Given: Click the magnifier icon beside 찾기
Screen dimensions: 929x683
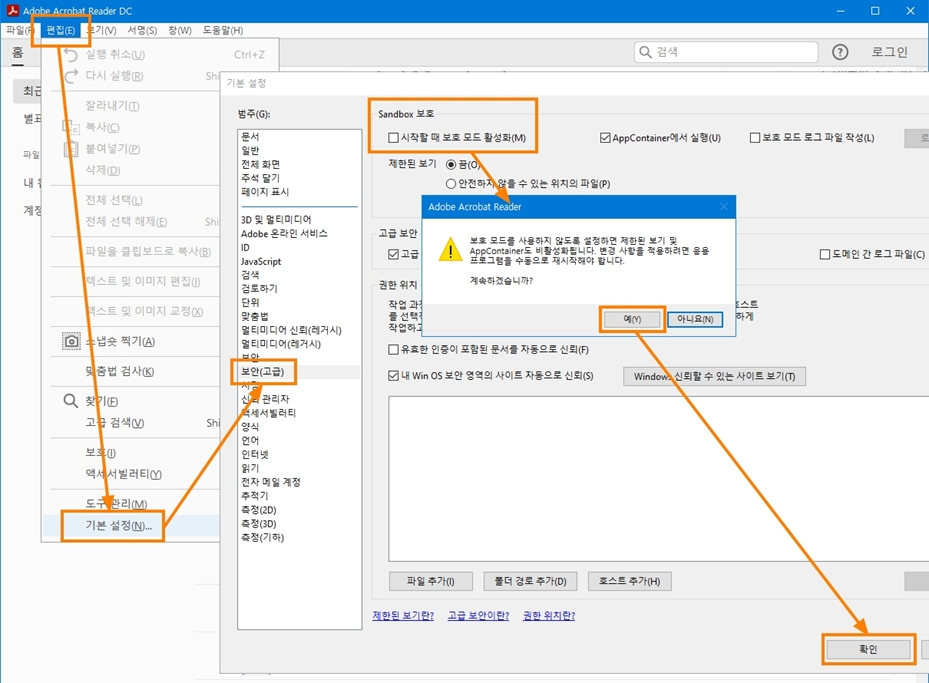Looking at the screenshot, I should 71,401.
